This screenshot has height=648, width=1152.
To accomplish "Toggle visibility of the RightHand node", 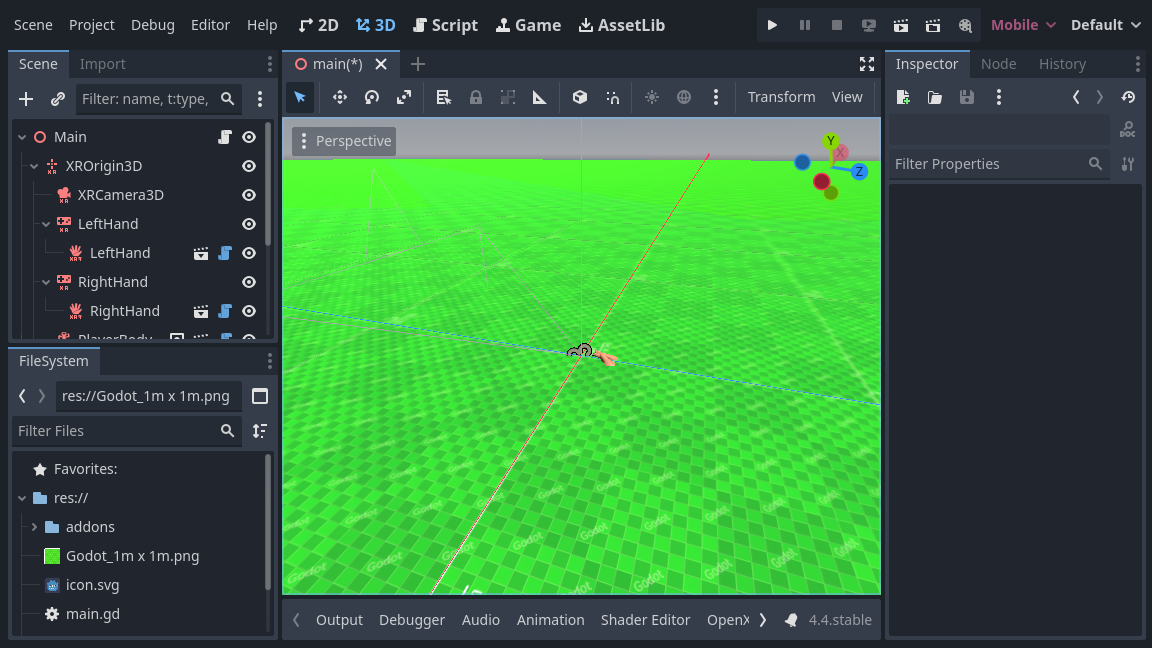I will coord(248,282).
